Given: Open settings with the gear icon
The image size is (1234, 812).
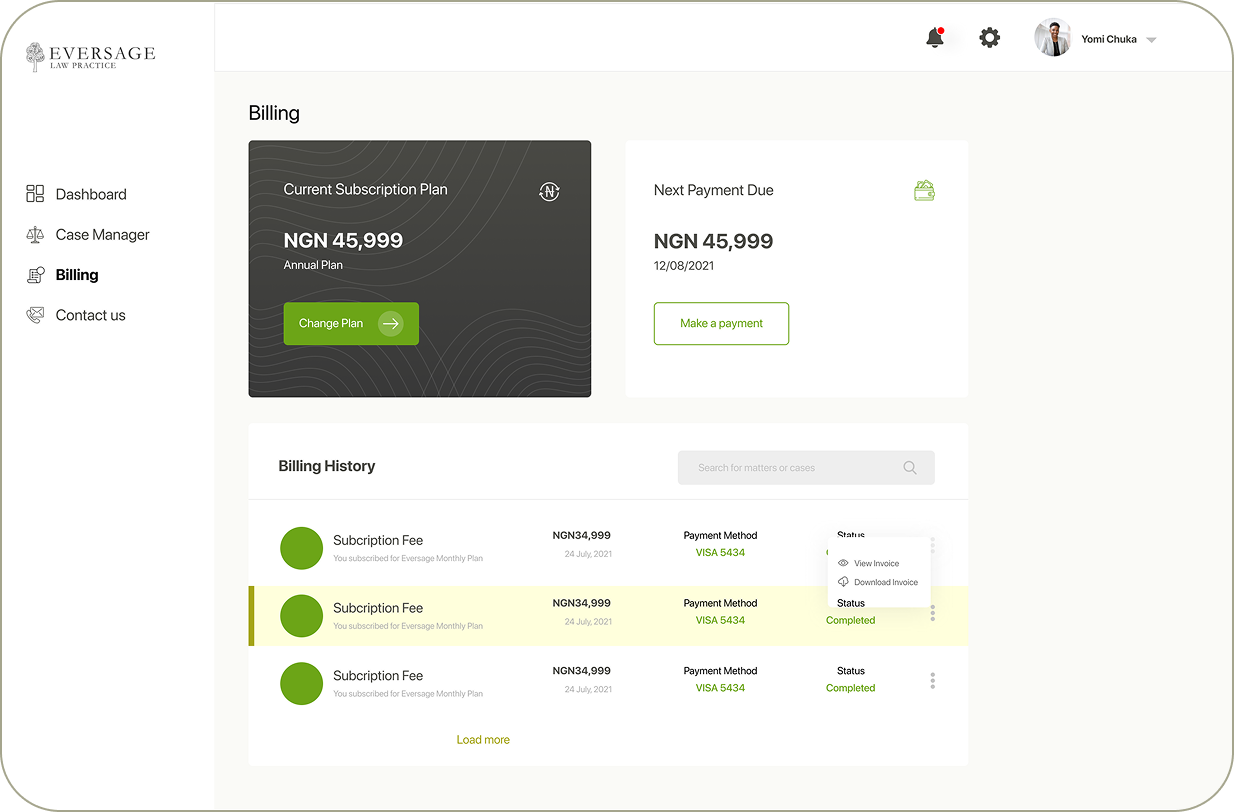Looking at the screenshot, I should 989,37.
